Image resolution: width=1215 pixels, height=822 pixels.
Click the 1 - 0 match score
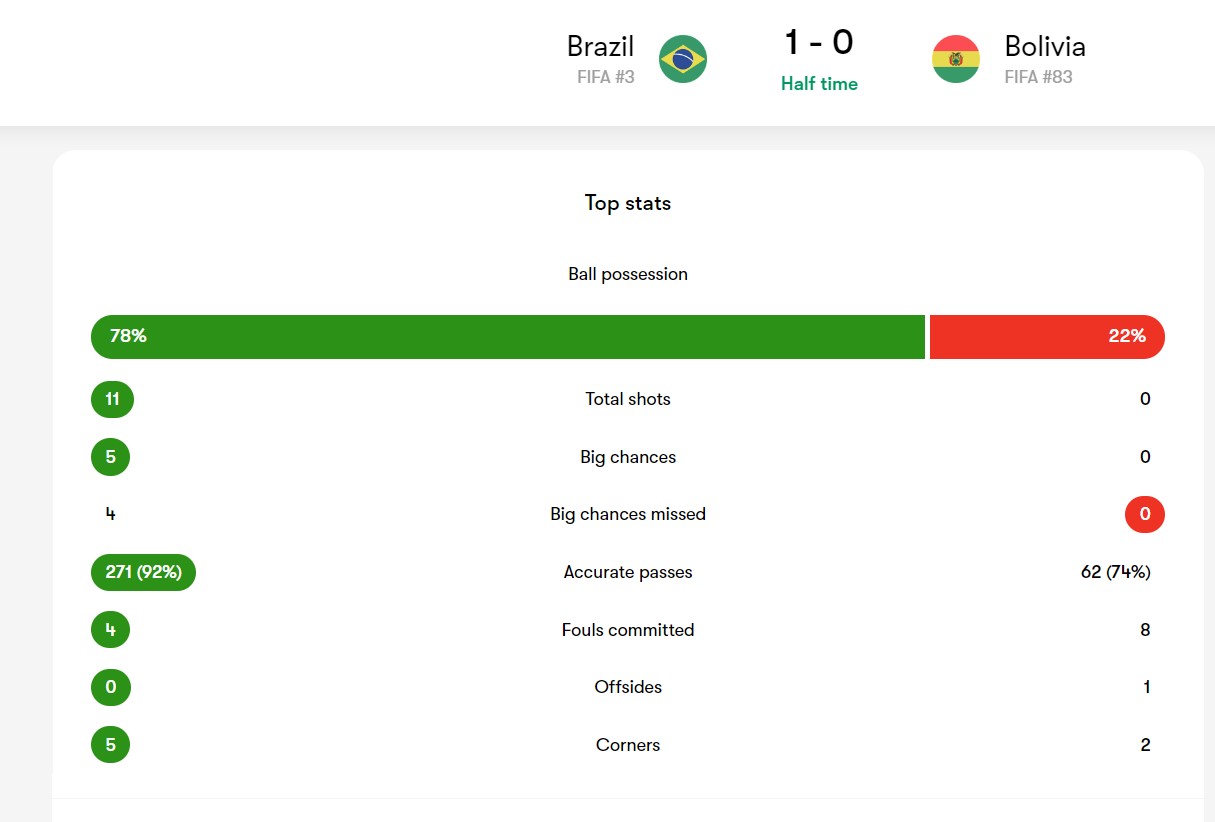click(x=819, y=43)
